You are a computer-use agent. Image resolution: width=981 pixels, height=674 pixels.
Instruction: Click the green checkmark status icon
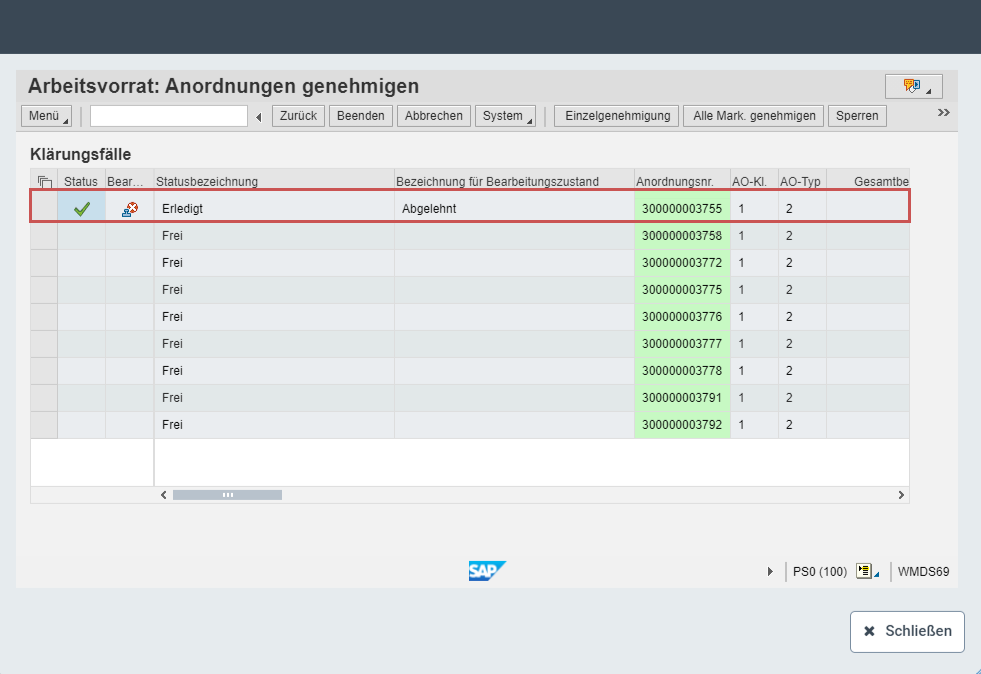tap(82, 207)
